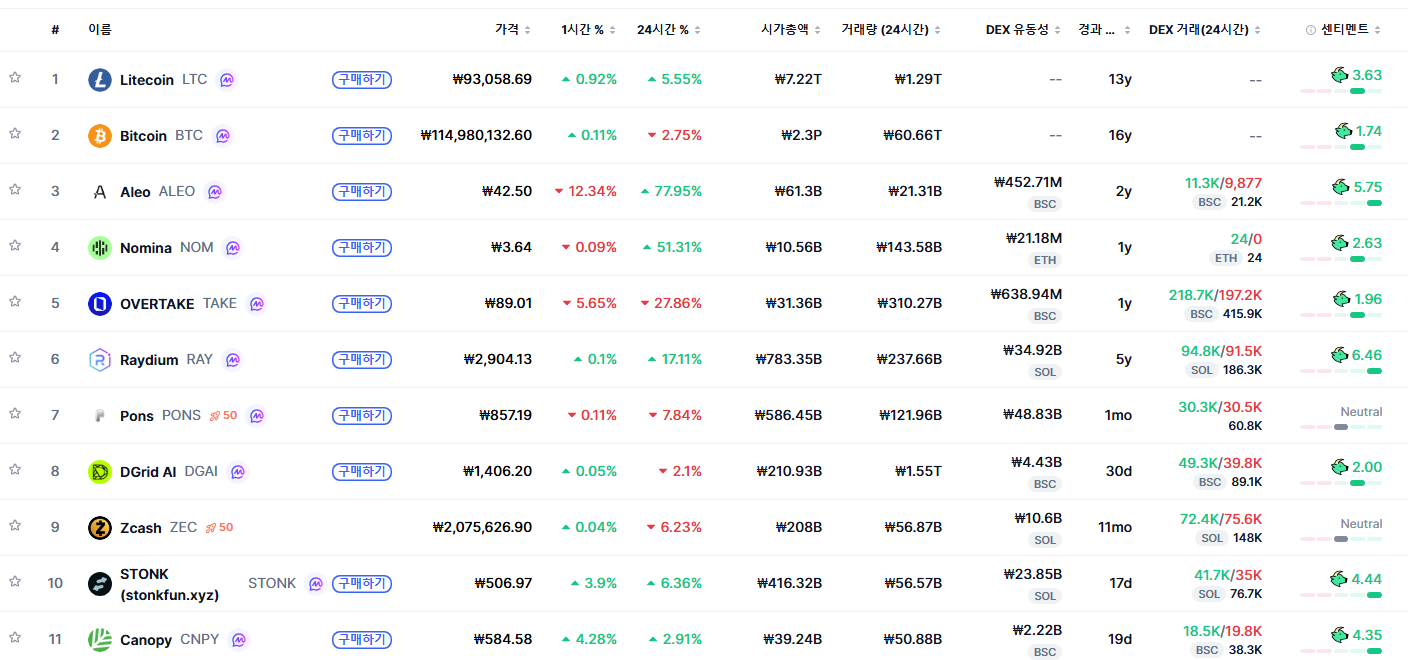Star Litecoin to add to watchlist
Viewport: 1424px width, 660px height.
pos(15,78)
